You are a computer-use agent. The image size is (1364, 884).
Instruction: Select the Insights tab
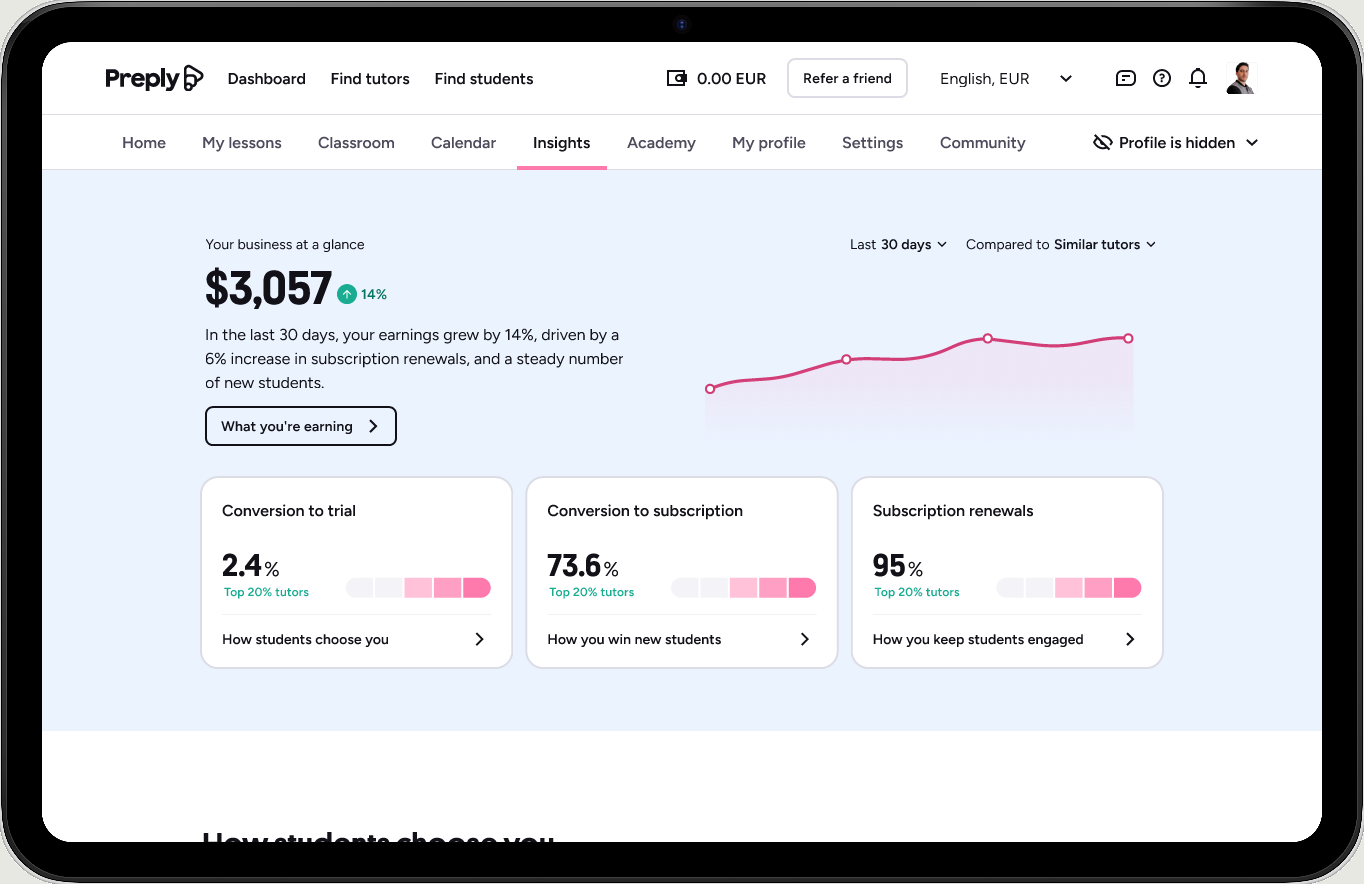point(561,143)
